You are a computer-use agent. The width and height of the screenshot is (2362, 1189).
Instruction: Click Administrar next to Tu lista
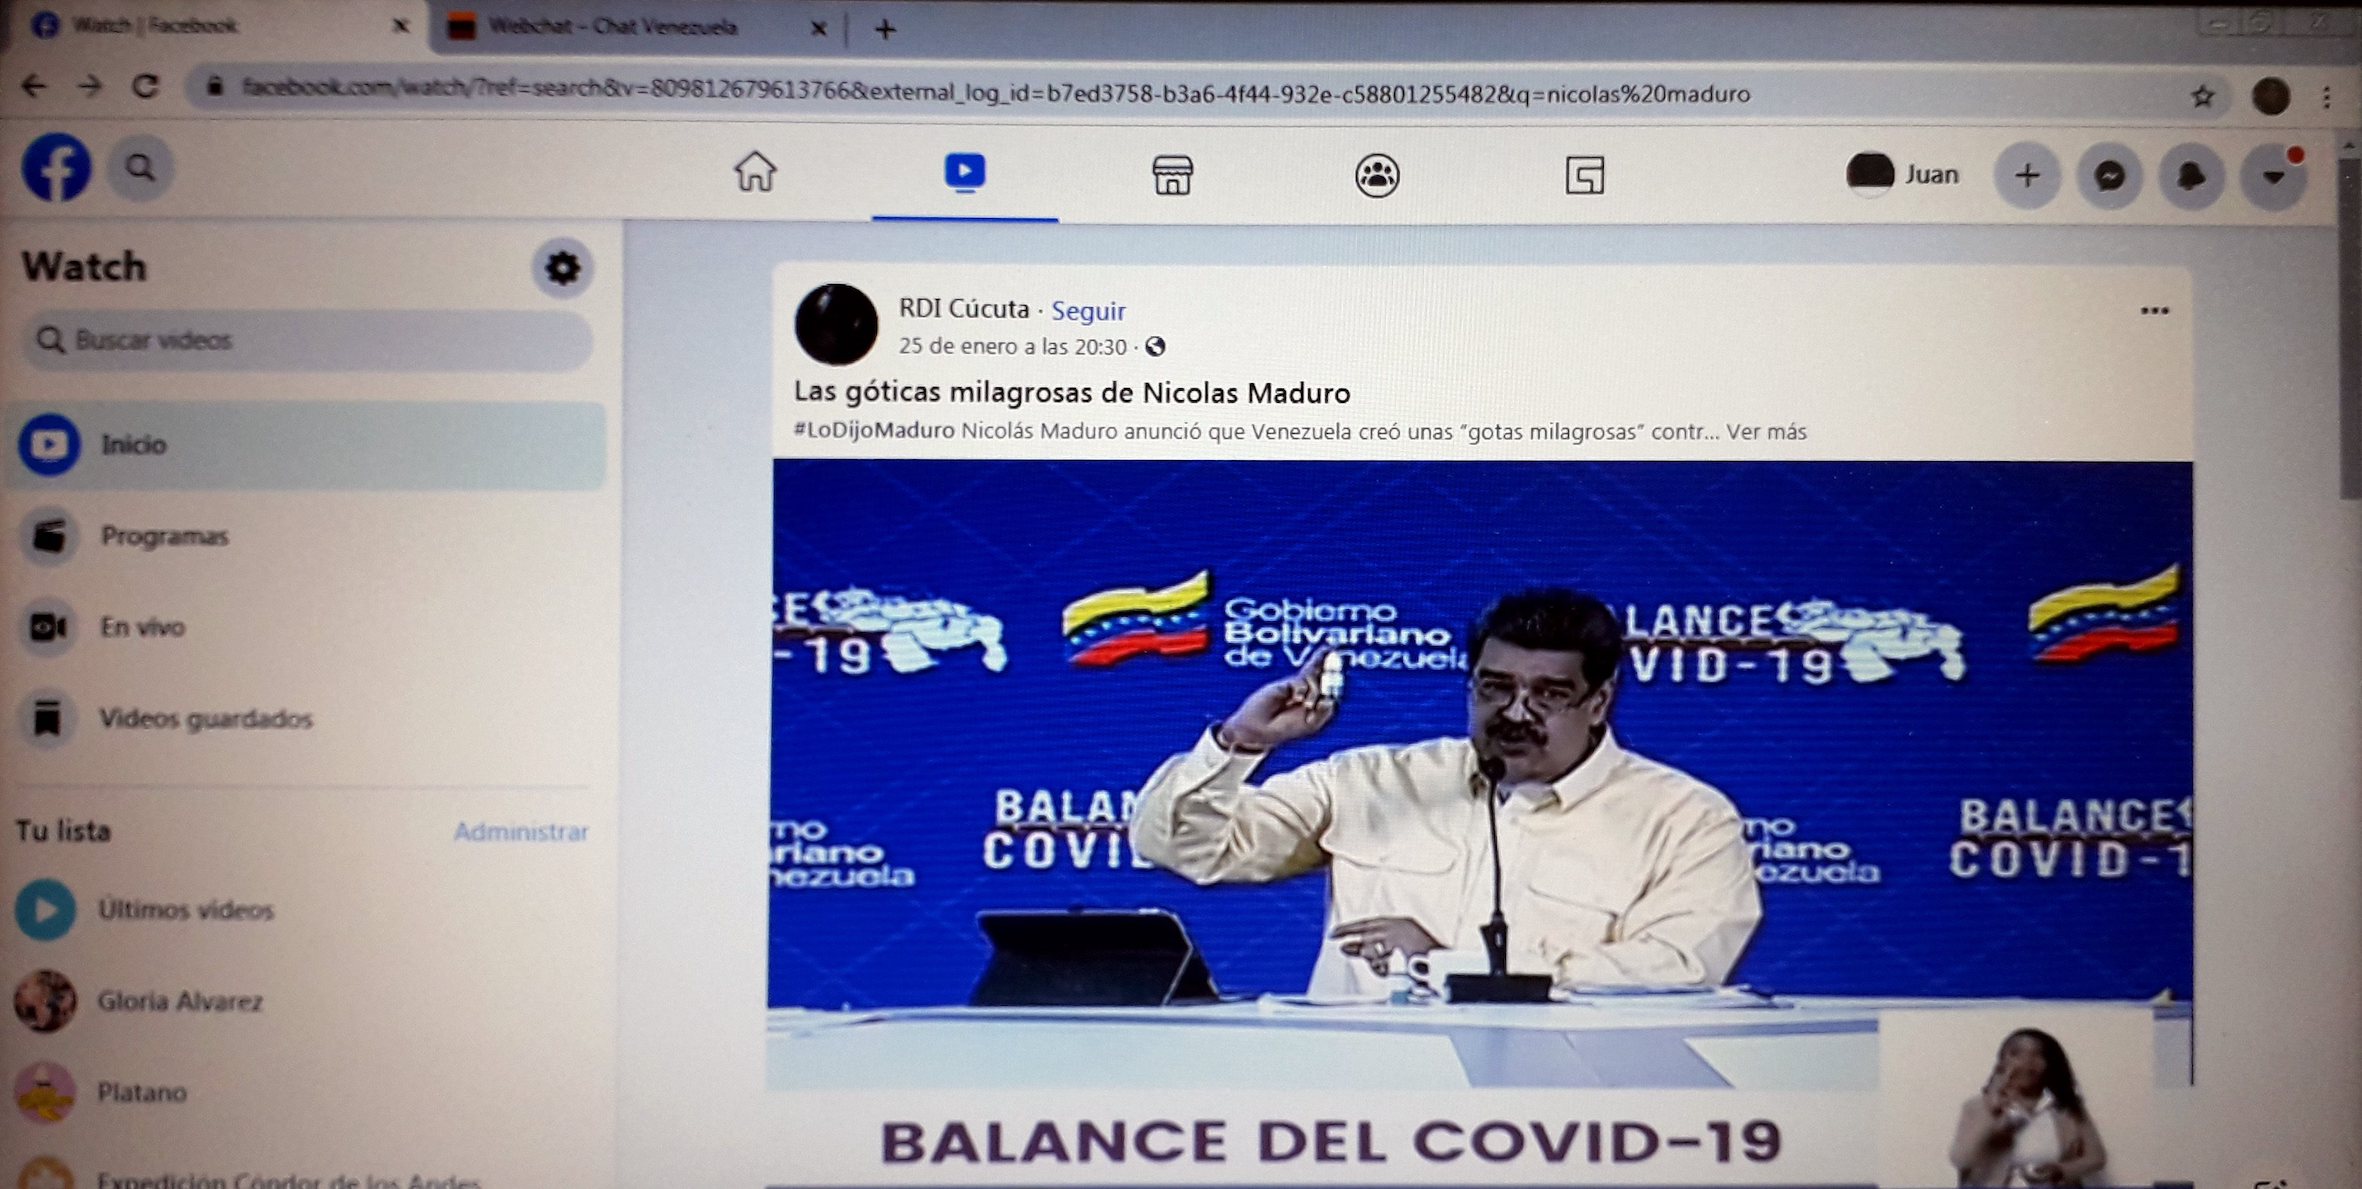coord(521,831)
